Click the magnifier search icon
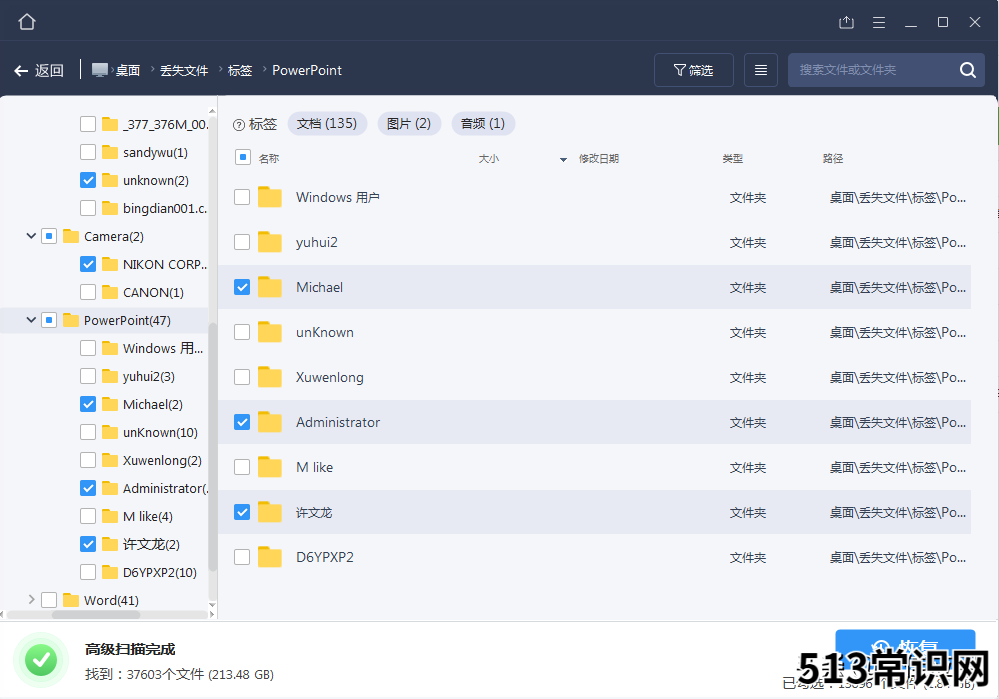The height and width of the screenshot is (699, 999). (x=968, y=70)
